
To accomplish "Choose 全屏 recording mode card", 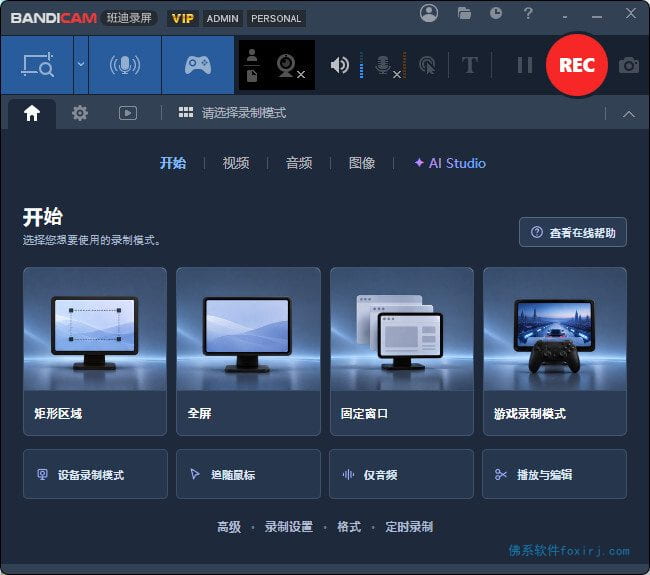I will tap(248, 352).
